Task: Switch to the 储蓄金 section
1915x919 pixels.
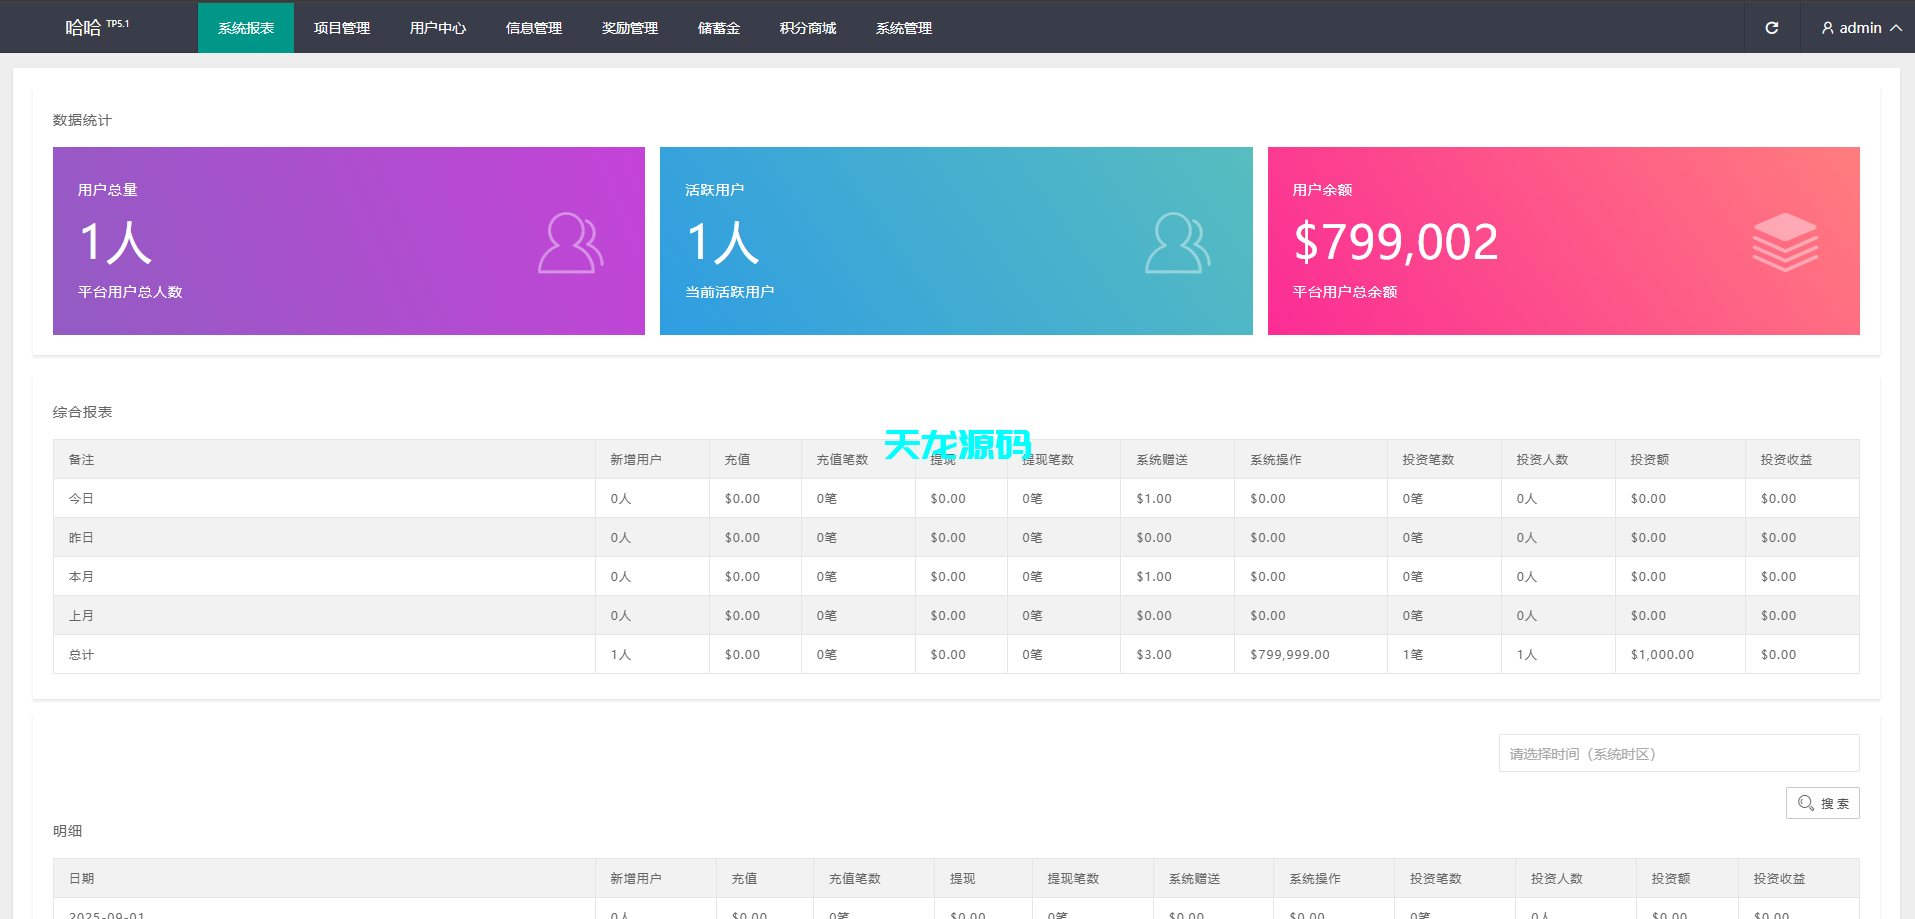Action: point(718,27)
